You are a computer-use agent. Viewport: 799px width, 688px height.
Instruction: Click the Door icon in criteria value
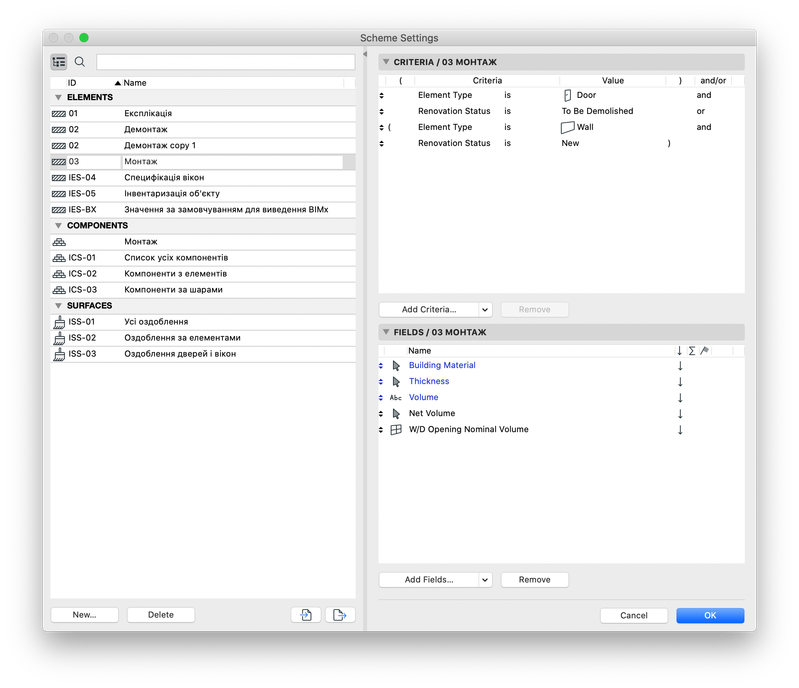coord(567,95)
